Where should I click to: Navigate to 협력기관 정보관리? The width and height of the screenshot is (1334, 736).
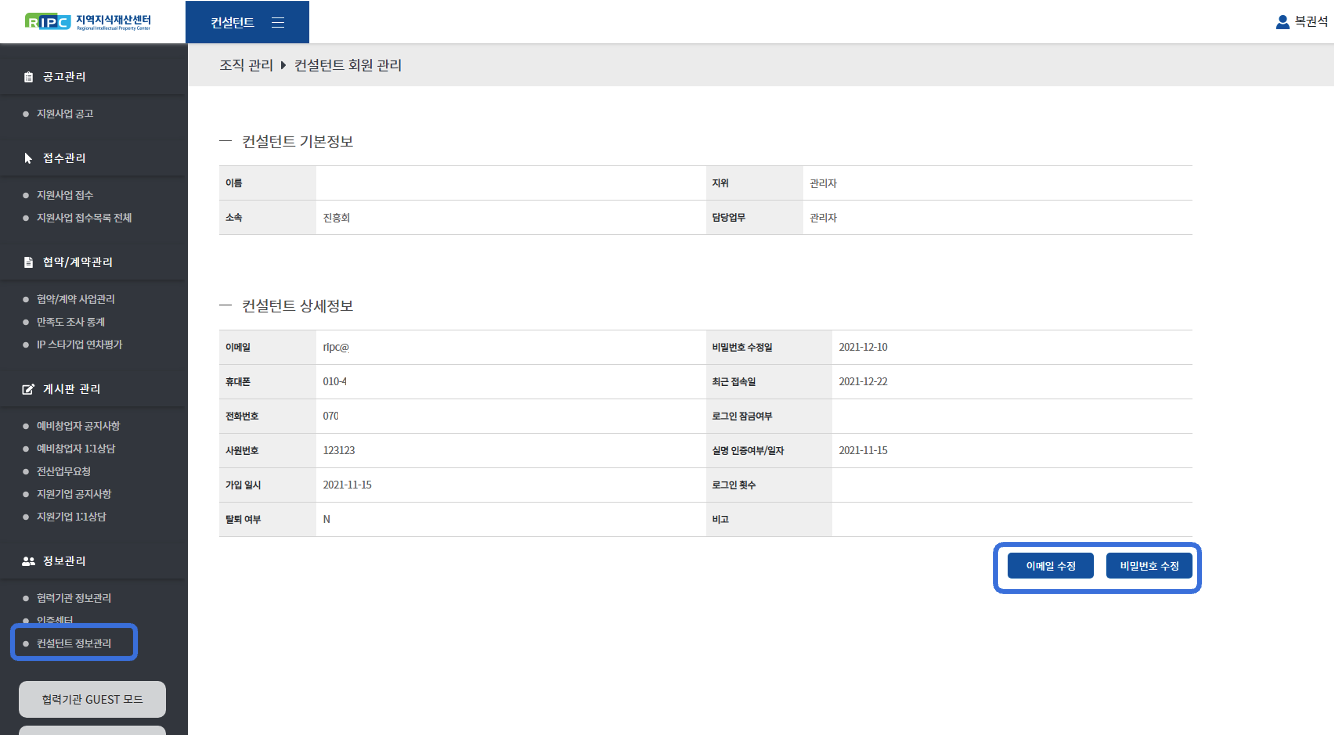(74, 598)
